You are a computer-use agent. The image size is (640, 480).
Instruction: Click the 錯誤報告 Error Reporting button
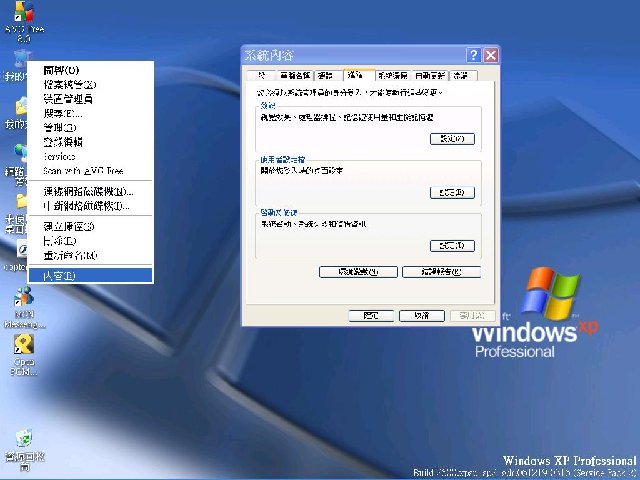[x=441, y=272]
